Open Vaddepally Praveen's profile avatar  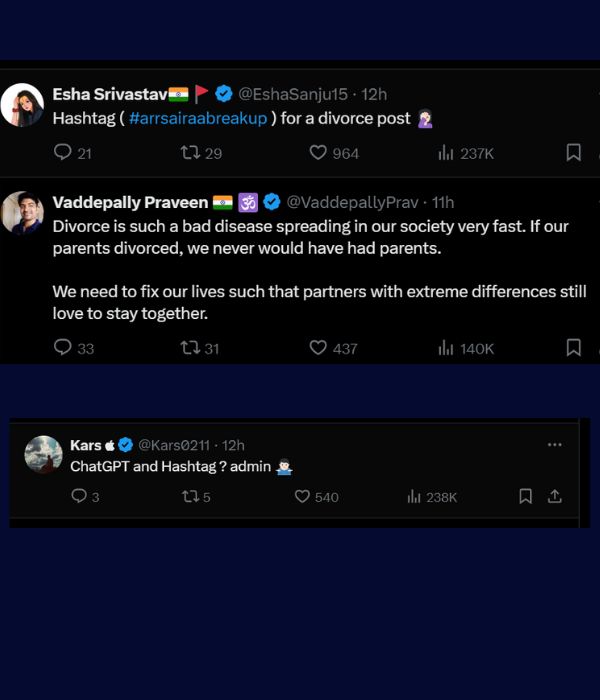pyautogui.click(x=22, y=213)
